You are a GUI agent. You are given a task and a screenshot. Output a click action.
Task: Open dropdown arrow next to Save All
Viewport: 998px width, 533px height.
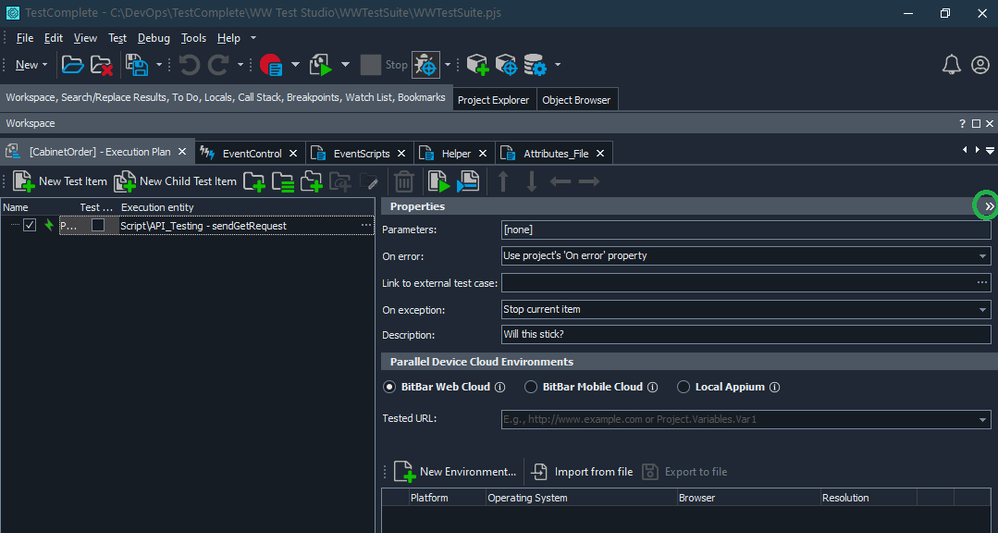pyautogui.click(x=159, y=65)
